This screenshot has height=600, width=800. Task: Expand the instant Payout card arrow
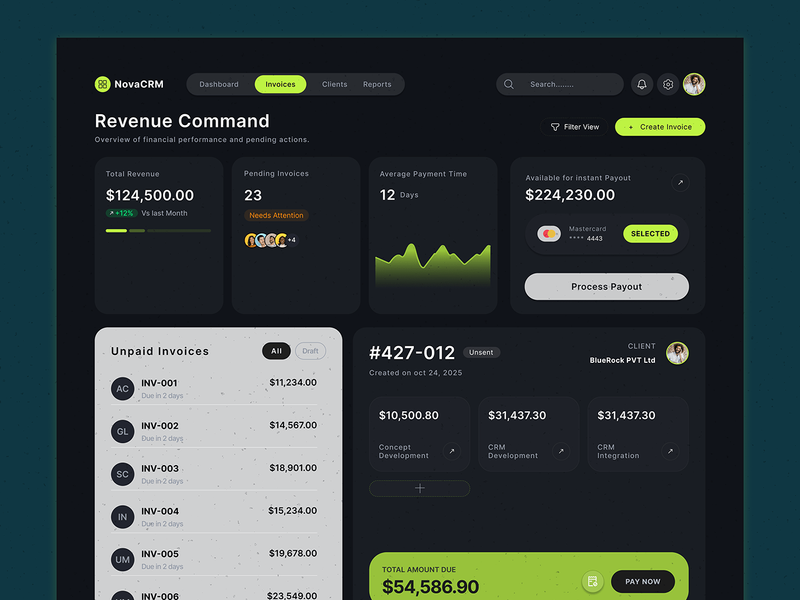(x=682, y=182)
